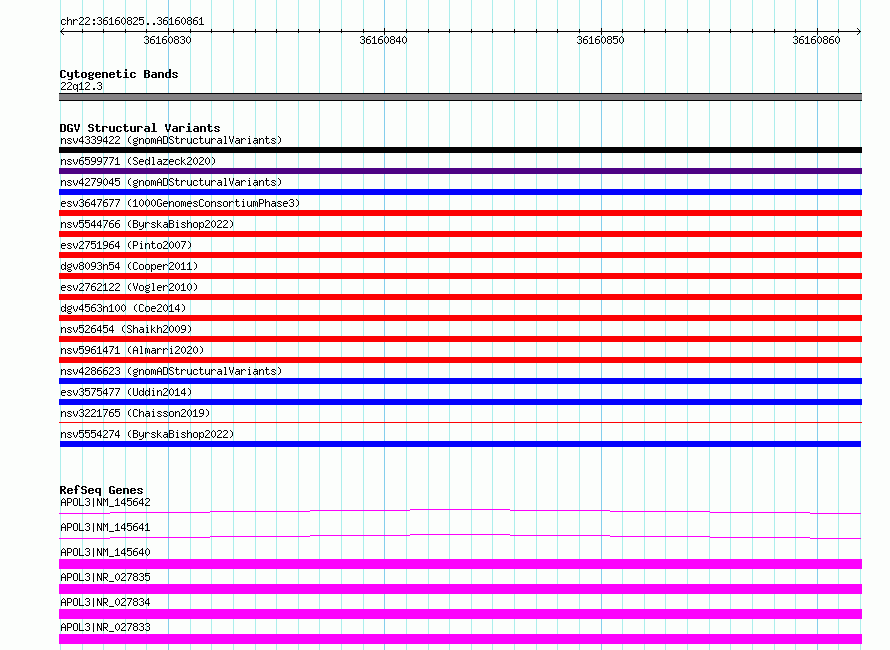Screen dimensions: 890x650
Task: Select the red bar for nsv526454
Action: 460,339
